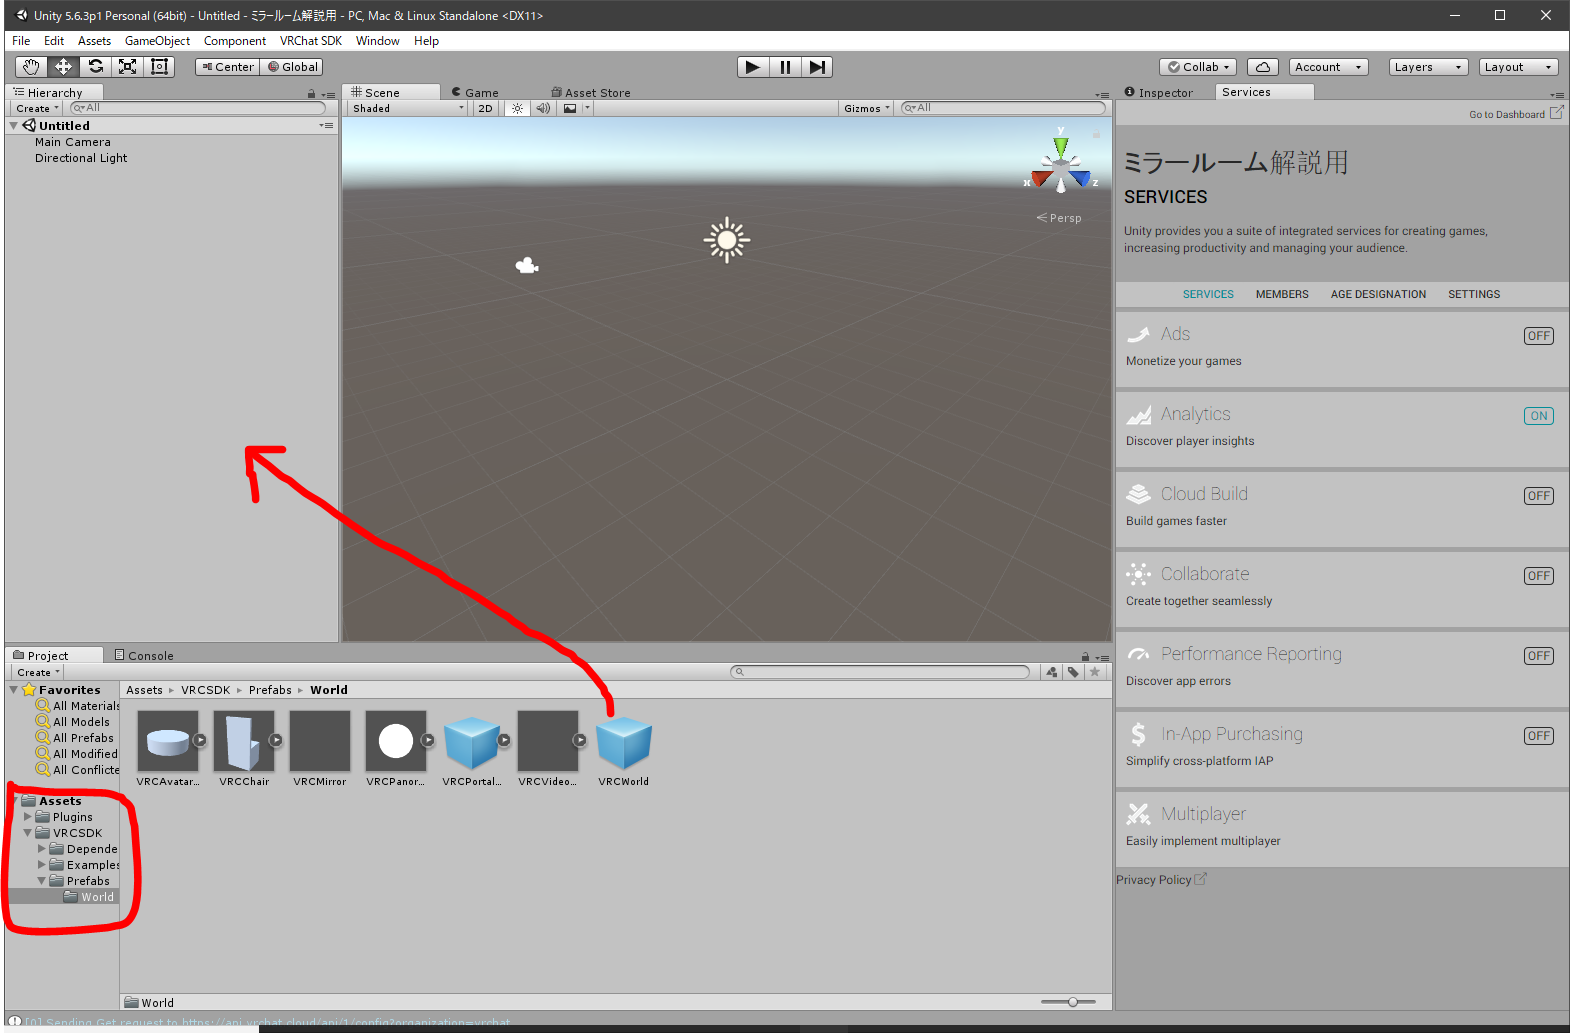1570x1033 pixels.
Task: Click the Step frame button
Action: pos(817,67)
